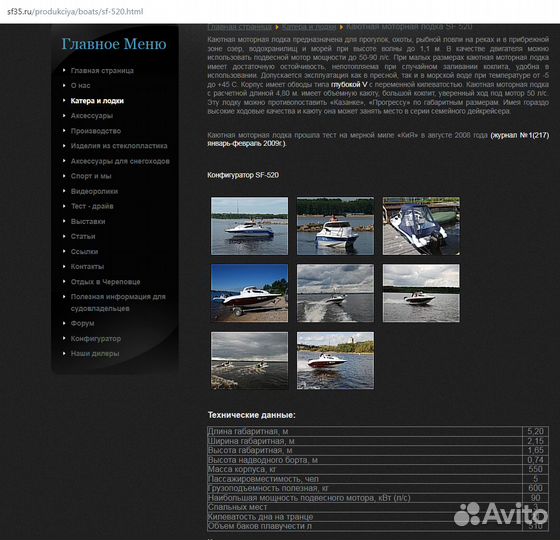Go to Аксессуары section
The height and width of the screenshot is (540, 560).
click(91, 116)
